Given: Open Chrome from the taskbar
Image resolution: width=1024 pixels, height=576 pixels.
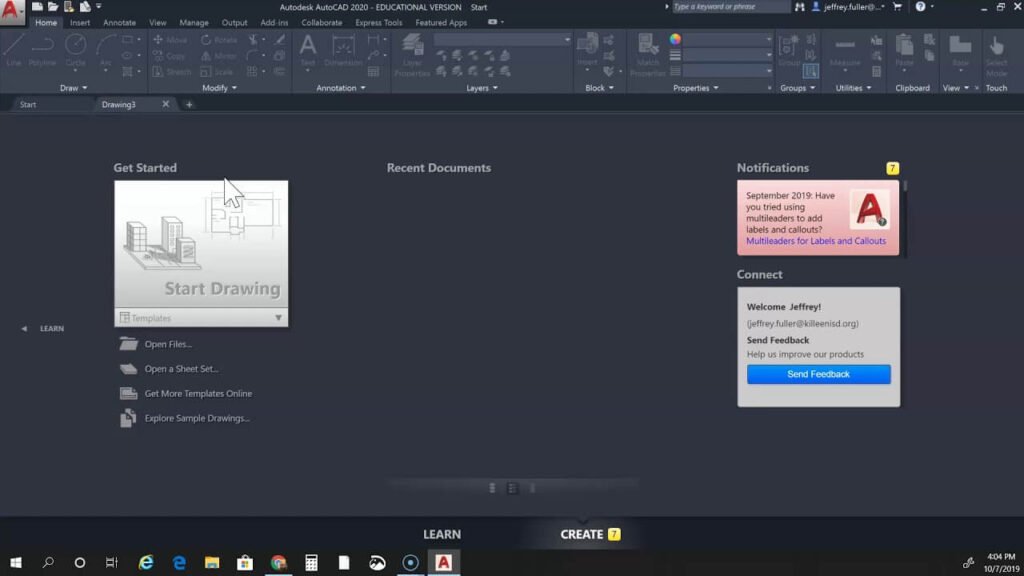Looking at the screenshot, I should [x=278, y=562].
